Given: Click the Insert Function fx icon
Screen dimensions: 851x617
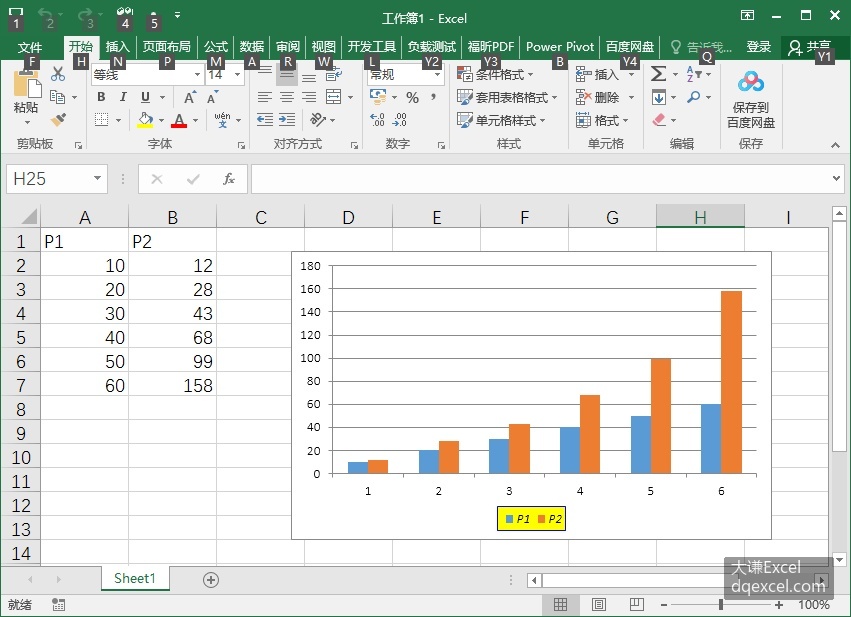Looking at the screenshot, I should point(229,179).
